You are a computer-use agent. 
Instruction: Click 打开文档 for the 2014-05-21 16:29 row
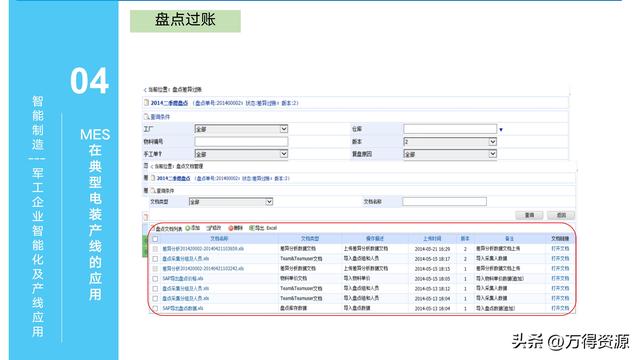pos(560,249)
